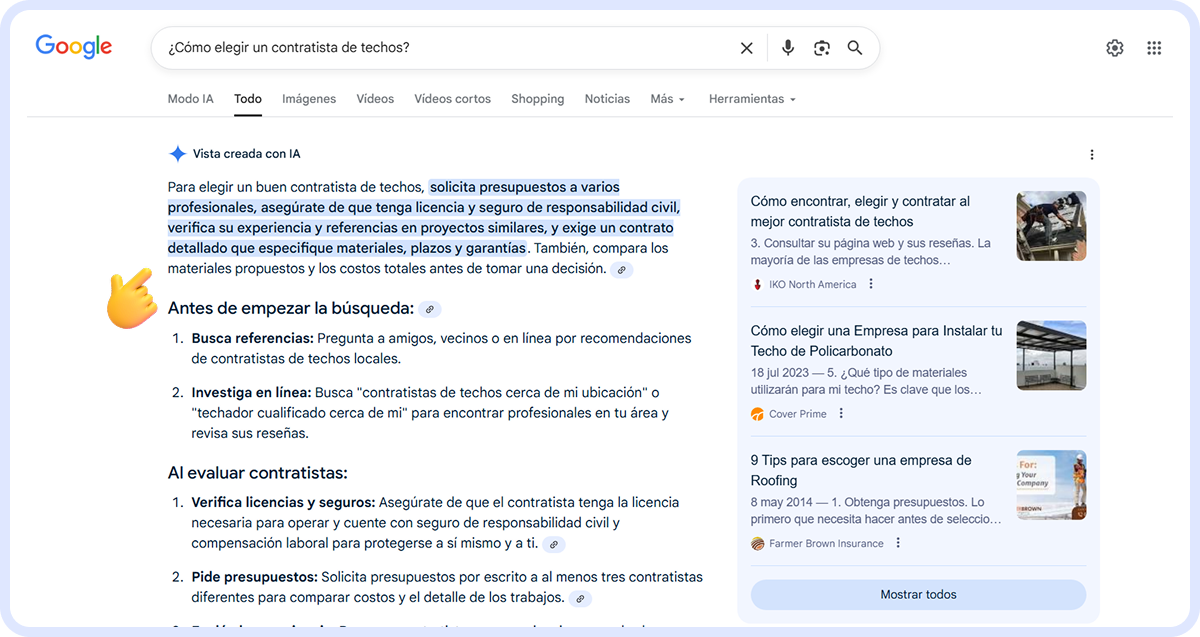Screen dimensions: 1200x637
Task: Click the magnifying glass search icon
Action: point(855,47)
